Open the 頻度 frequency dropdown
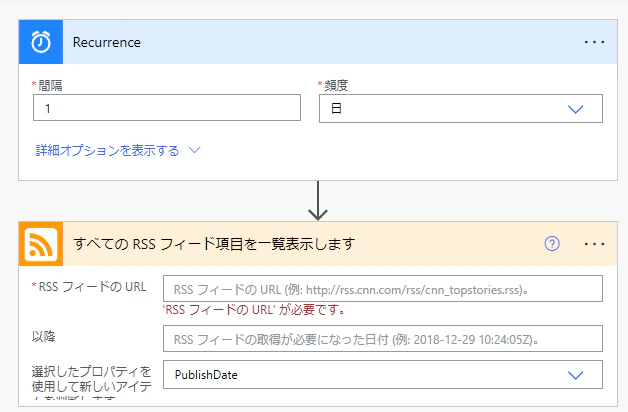The height and width of the screenshot is (412, 628). point(461,109)
